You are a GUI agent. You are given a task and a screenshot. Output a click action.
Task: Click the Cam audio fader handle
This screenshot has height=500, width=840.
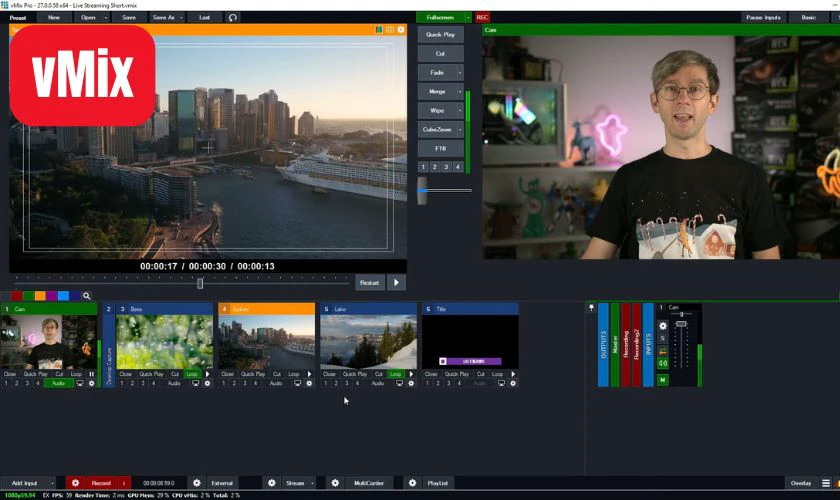[x=681, y=324]
